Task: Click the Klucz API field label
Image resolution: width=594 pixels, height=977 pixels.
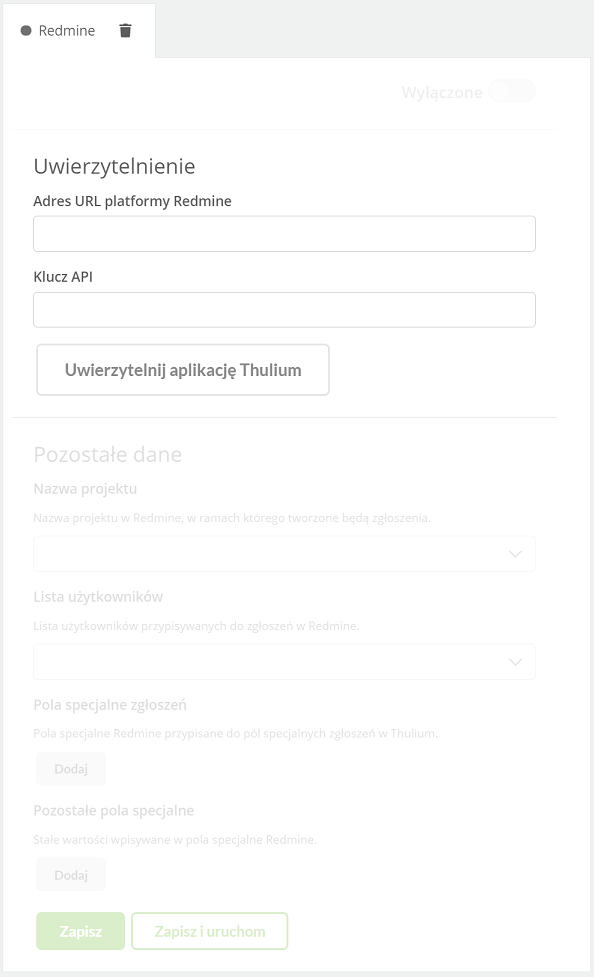Action: click(63, 277)
